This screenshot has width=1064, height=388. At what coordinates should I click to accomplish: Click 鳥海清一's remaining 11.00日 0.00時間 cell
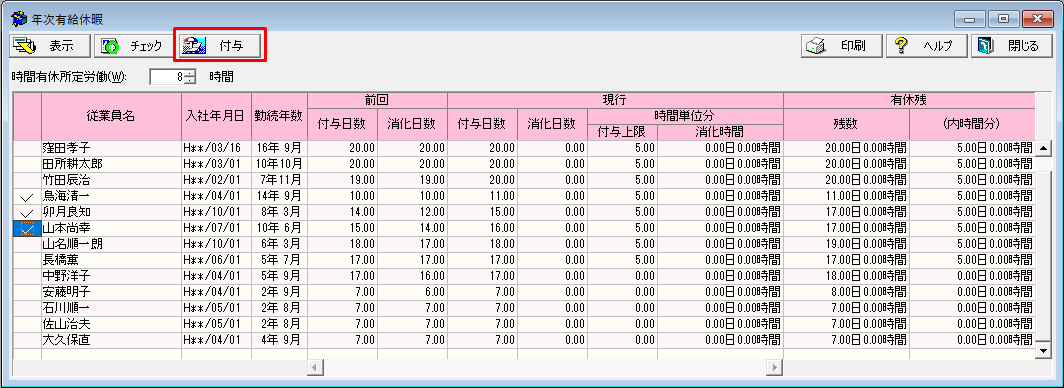coord(846,197)
